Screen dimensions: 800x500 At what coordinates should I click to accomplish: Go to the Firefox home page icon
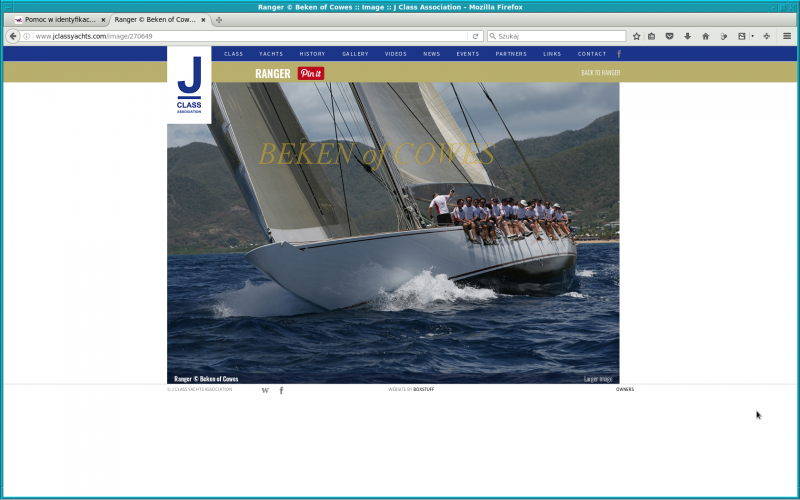(x=705, y=36)
